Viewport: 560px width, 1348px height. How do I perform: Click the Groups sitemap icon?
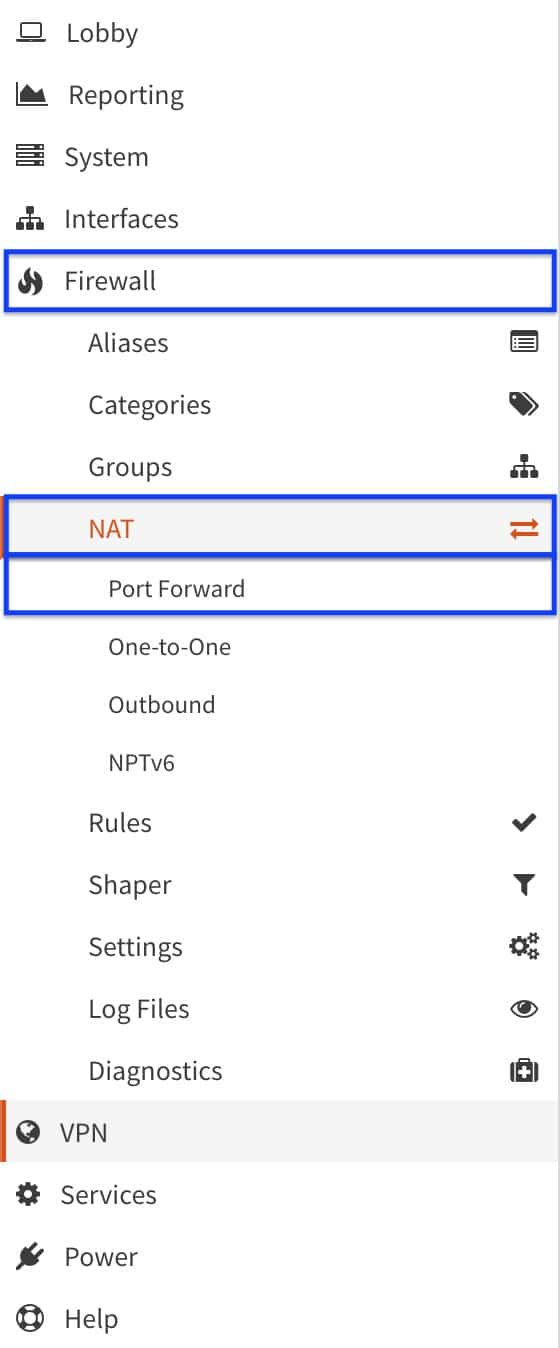(524, 466)
